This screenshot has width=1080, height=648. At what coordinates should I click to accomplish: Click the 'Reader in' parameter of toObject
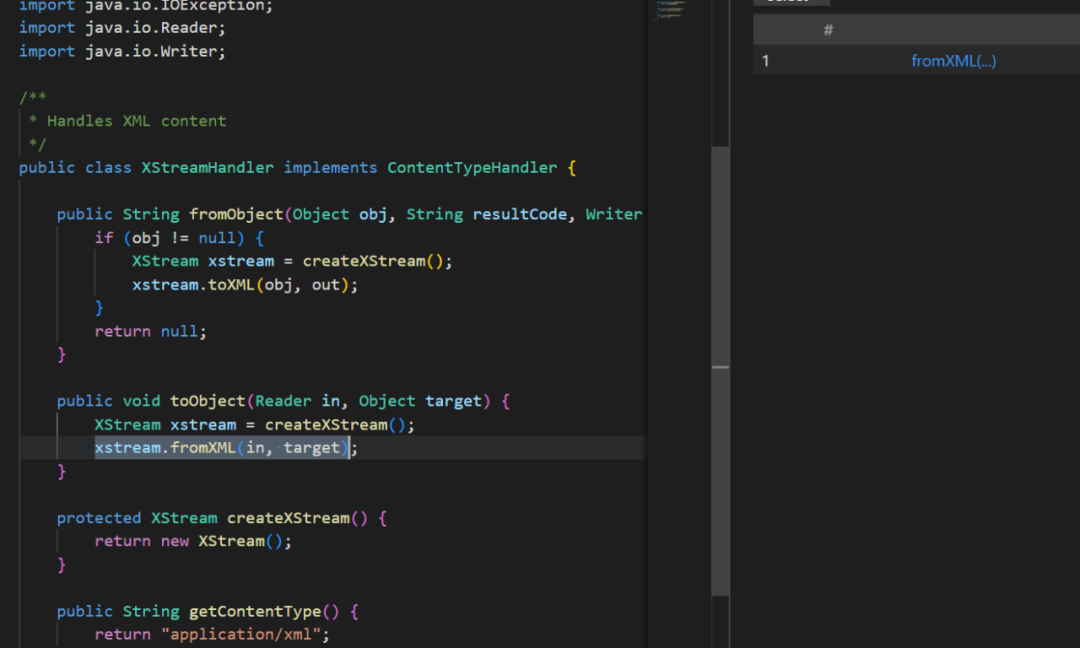pyautogui.click(x=297, y=401)
